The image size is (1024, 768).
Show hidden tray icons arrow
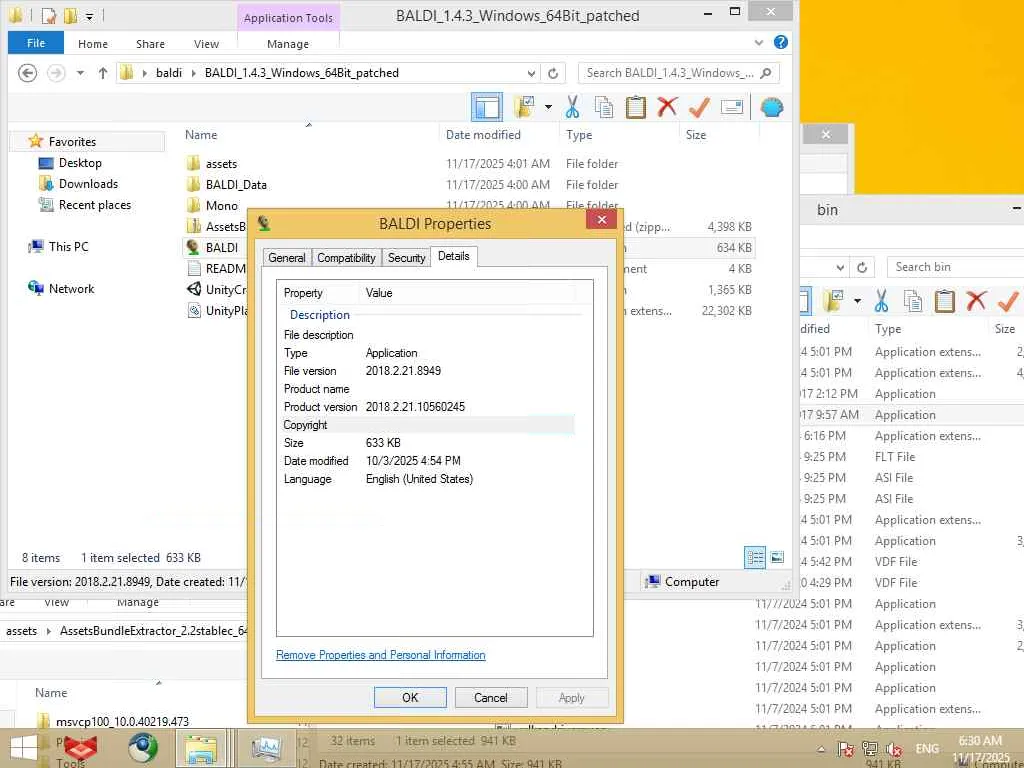[822, 749]
